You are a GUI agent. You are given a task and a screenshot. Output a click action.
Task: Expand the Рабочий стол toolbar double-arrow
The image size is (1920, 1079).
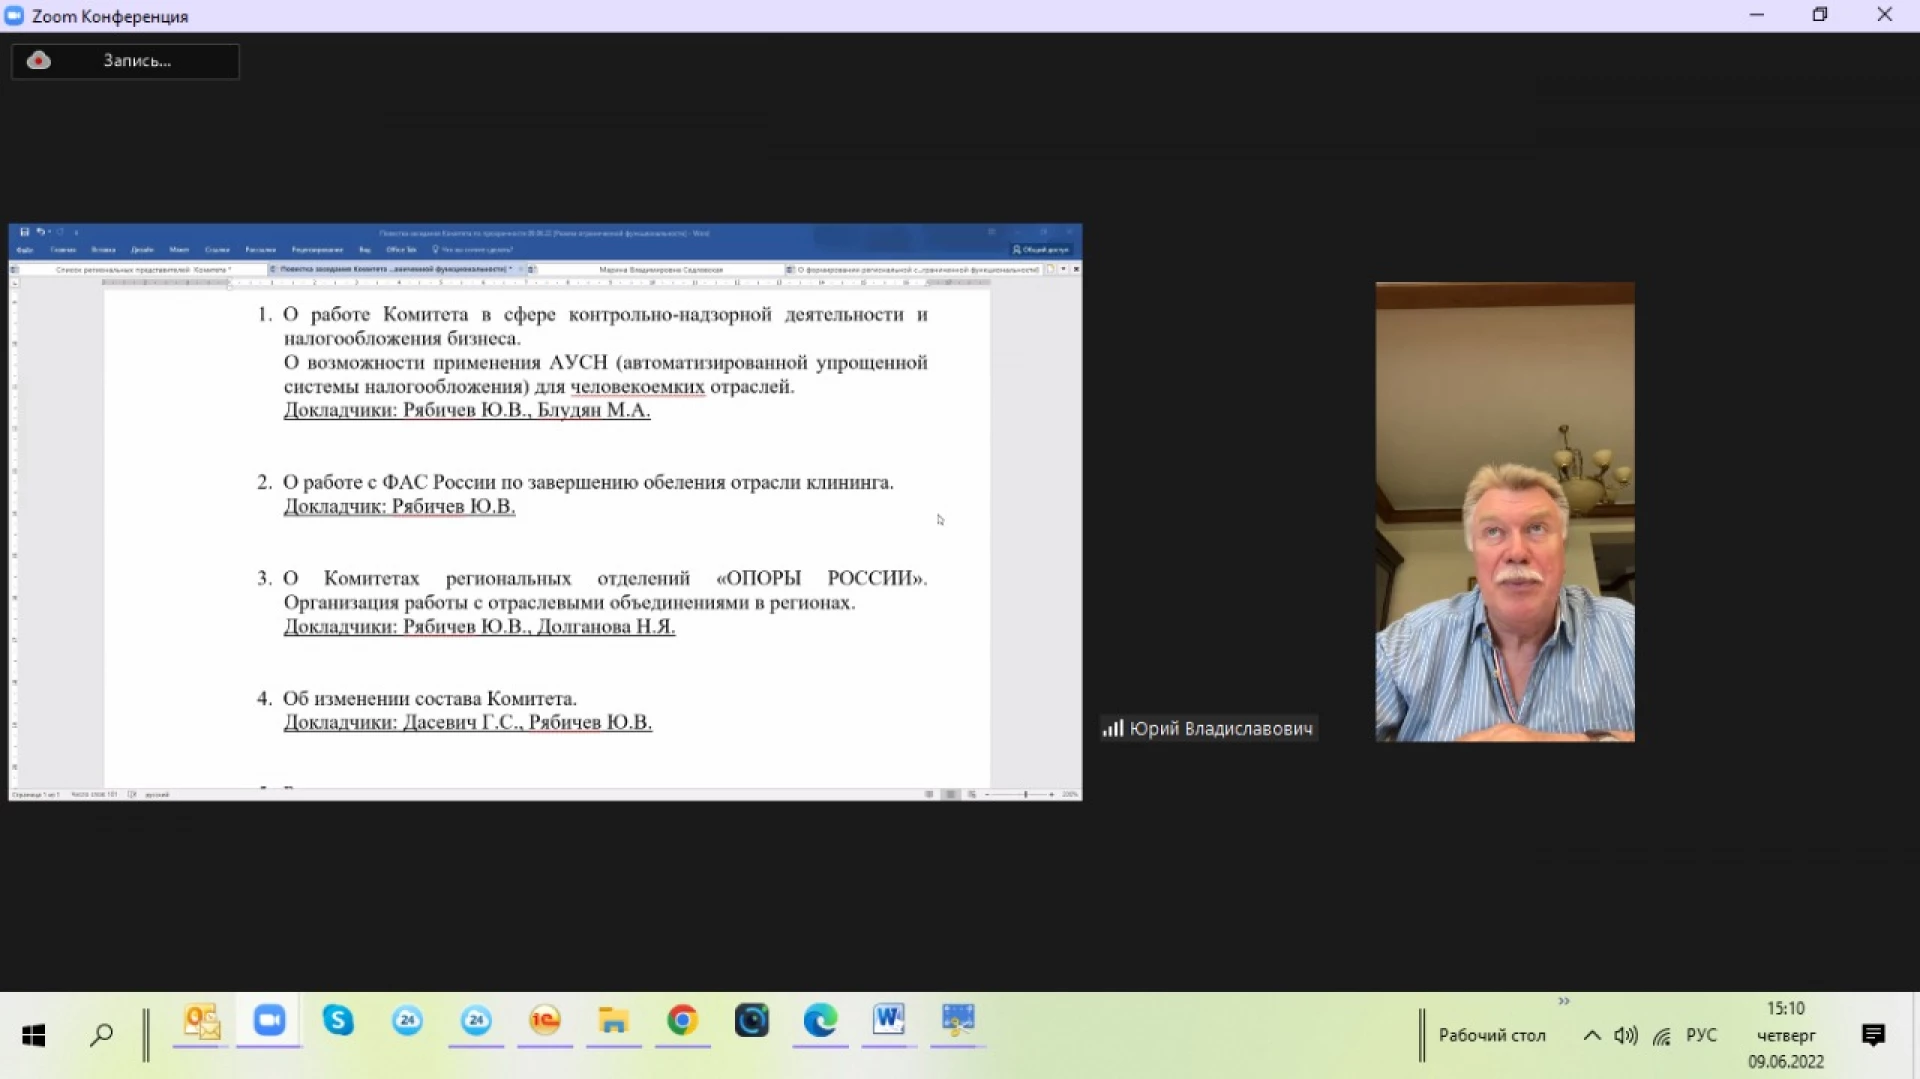(1564, 1001)
